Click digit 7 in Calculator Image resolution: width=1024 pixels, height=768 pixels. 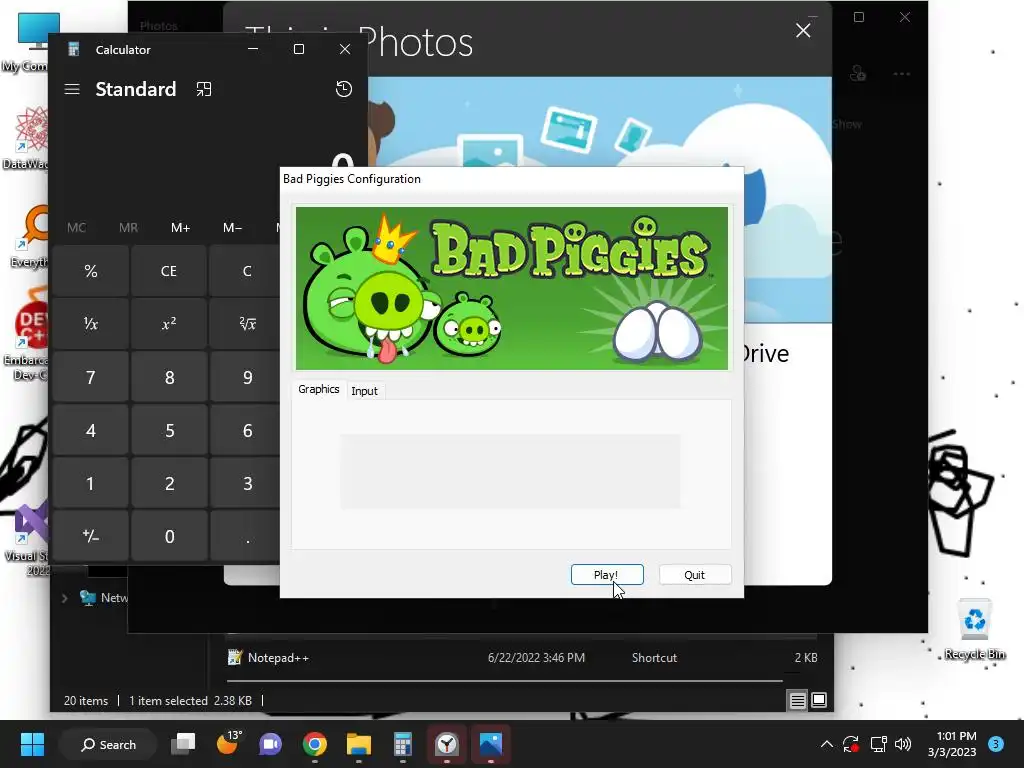pyautogui.click(x=91, y=377)
